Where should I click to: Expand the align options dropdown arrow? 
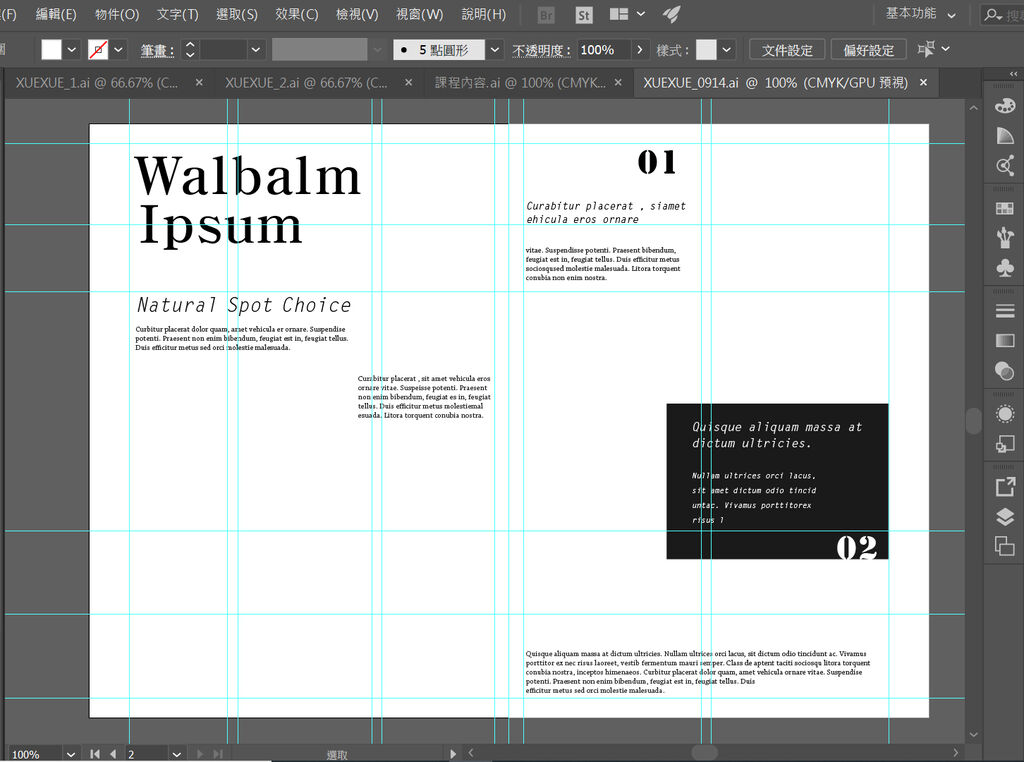pos(945,49)
